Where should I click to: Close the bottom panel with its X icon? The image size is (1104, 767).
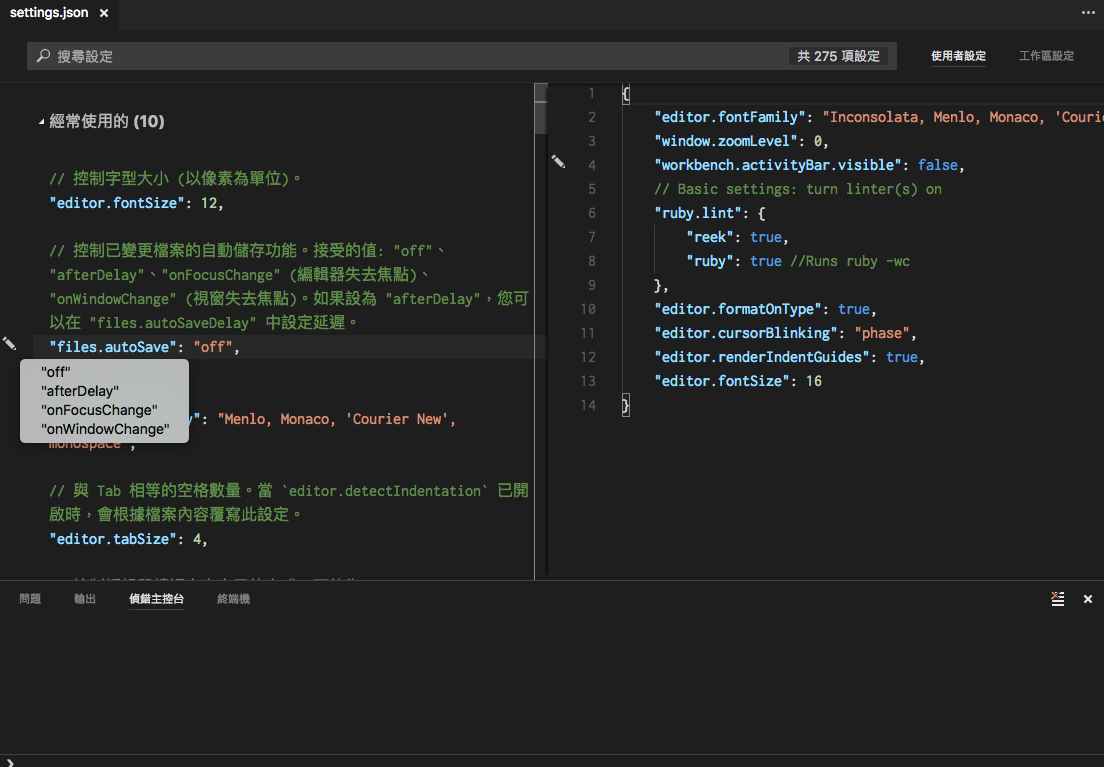click(1087, 598)
